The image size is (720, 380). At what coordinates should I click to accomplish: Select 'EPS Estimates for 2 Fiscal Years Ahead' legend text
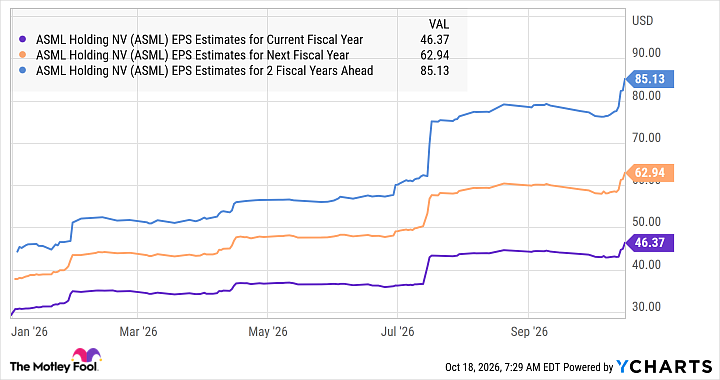[272, 71]
